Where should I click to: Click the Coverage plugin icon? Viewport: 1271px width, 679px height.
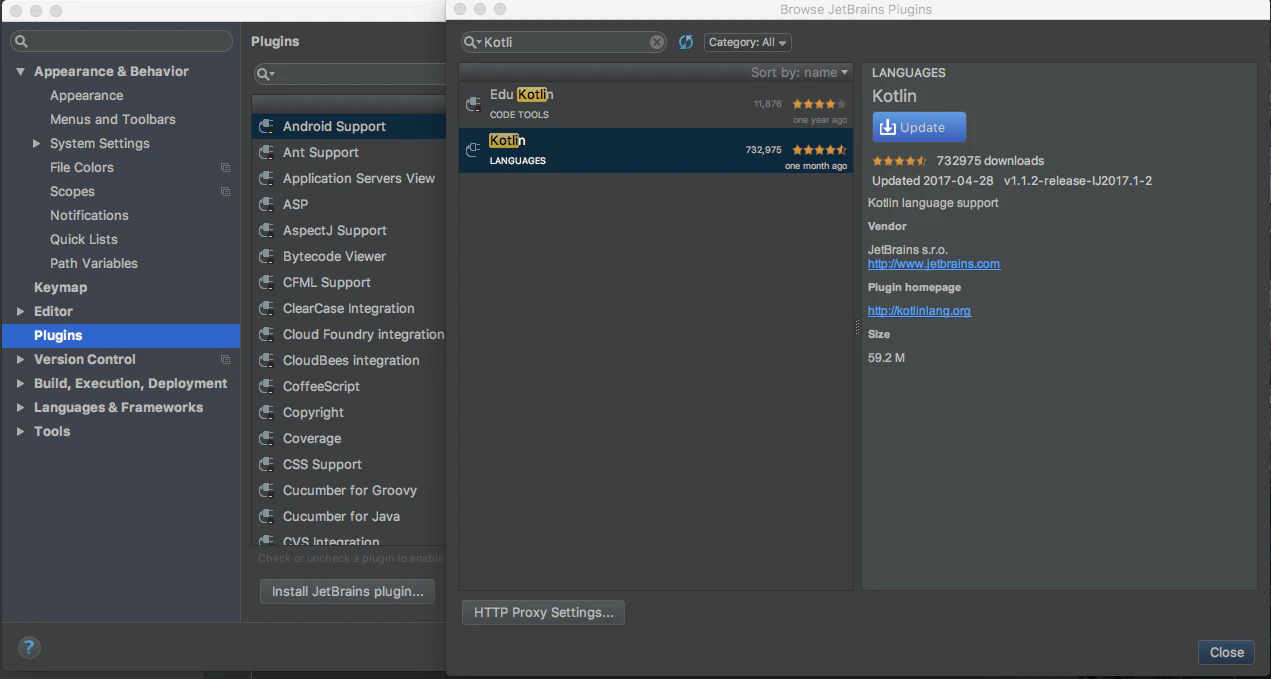click(x=266, y=438)
